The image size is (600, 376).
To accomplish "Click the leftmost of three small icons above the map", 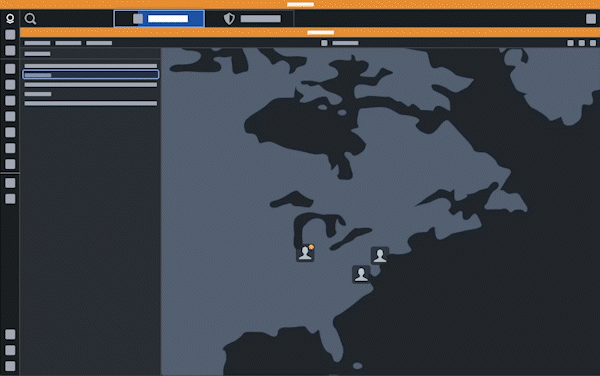I will tap(570, 43).
